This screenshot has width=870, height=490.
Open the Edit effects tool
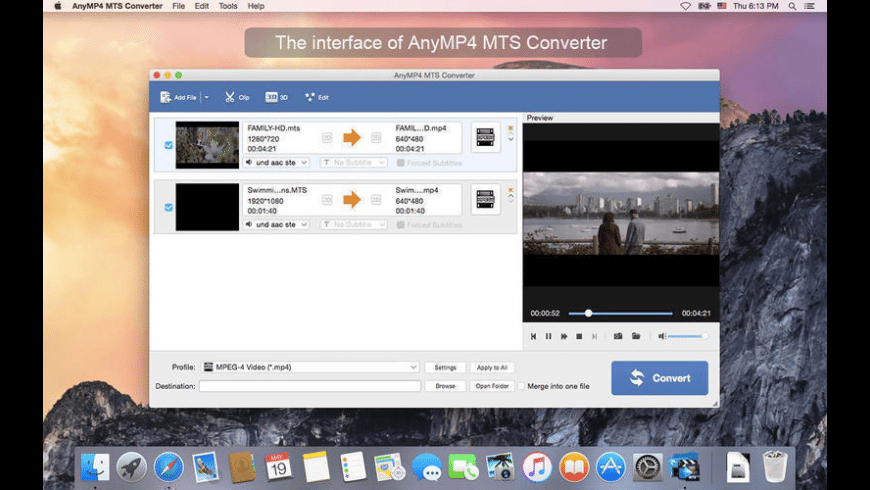[317, 97]
